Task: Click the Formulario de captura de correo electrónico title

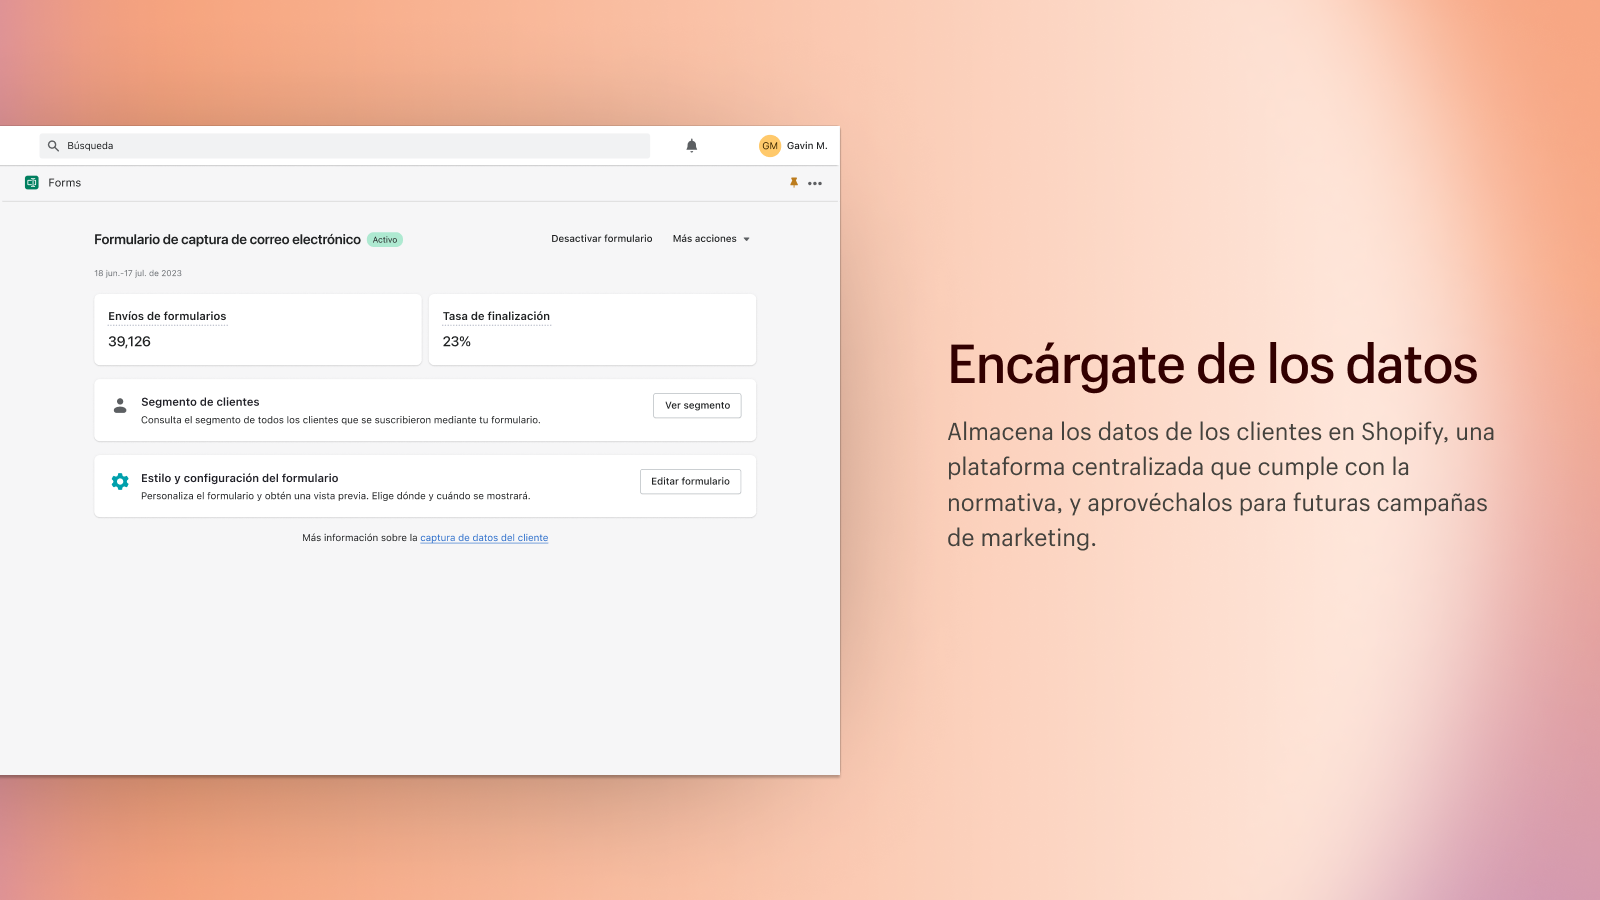Action: tap(227, 240)
